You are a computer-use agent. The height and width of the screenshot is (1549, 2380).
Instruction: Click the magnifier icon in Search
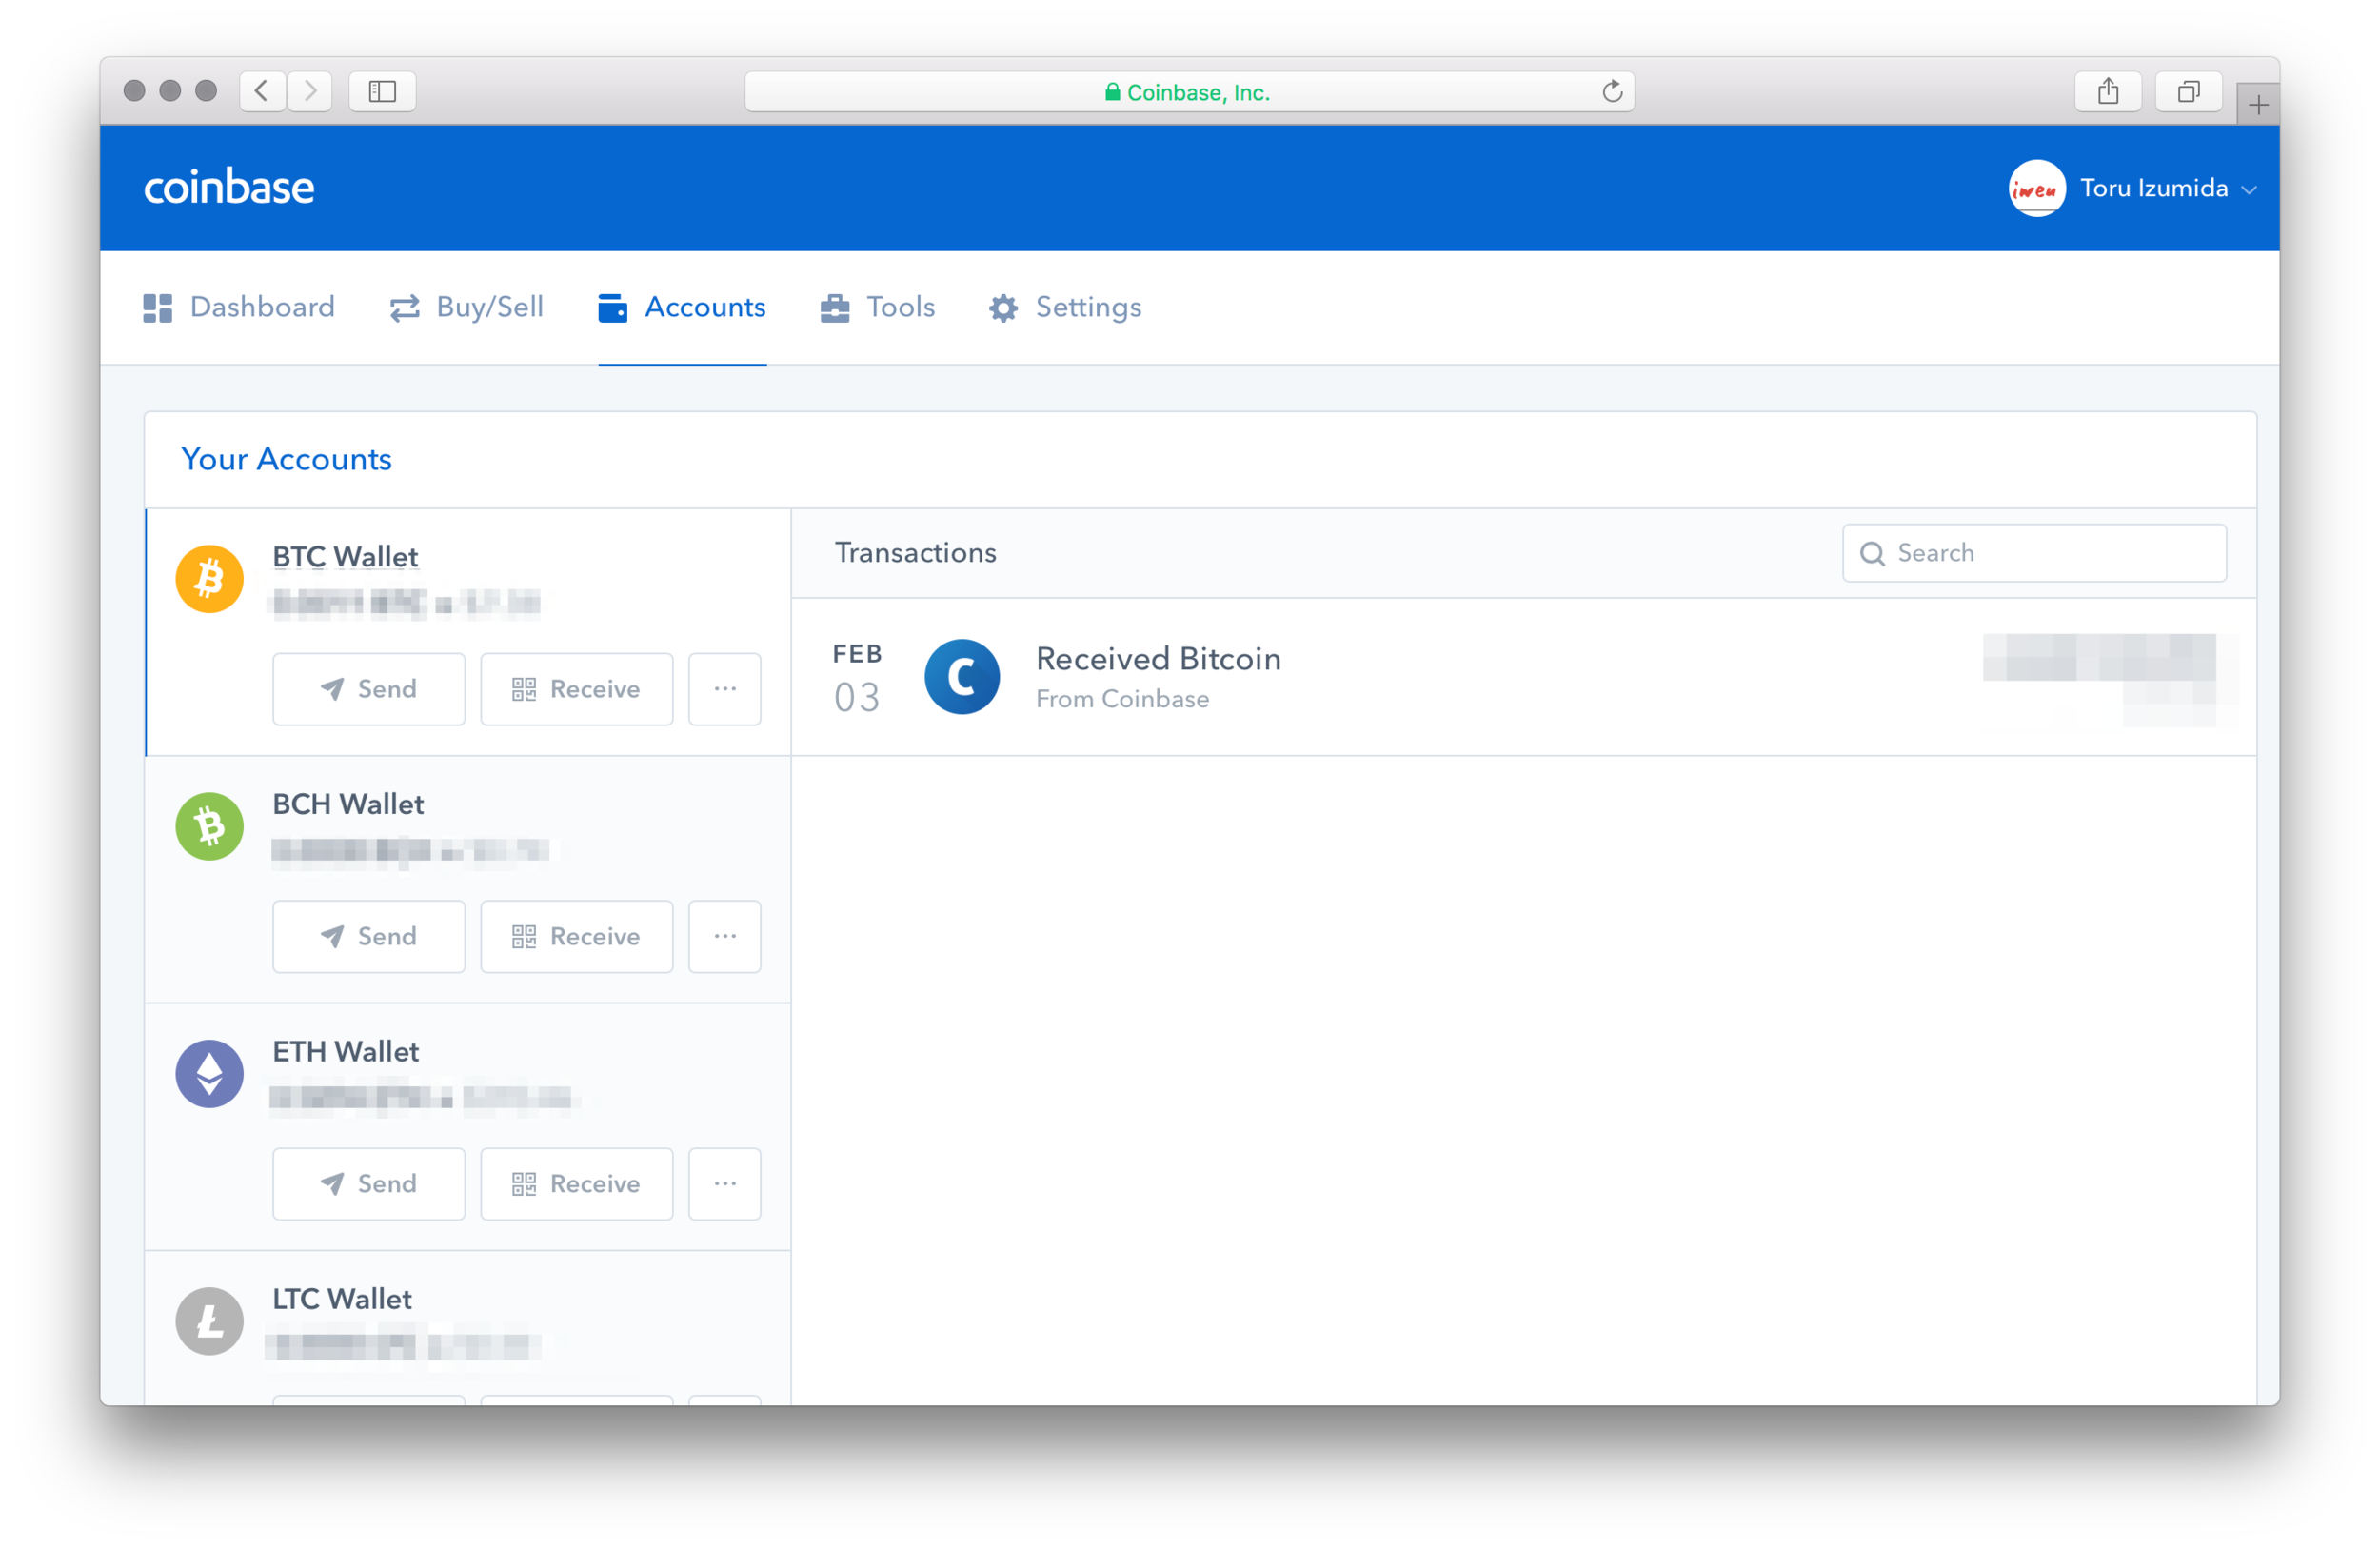coord(1872,553)
